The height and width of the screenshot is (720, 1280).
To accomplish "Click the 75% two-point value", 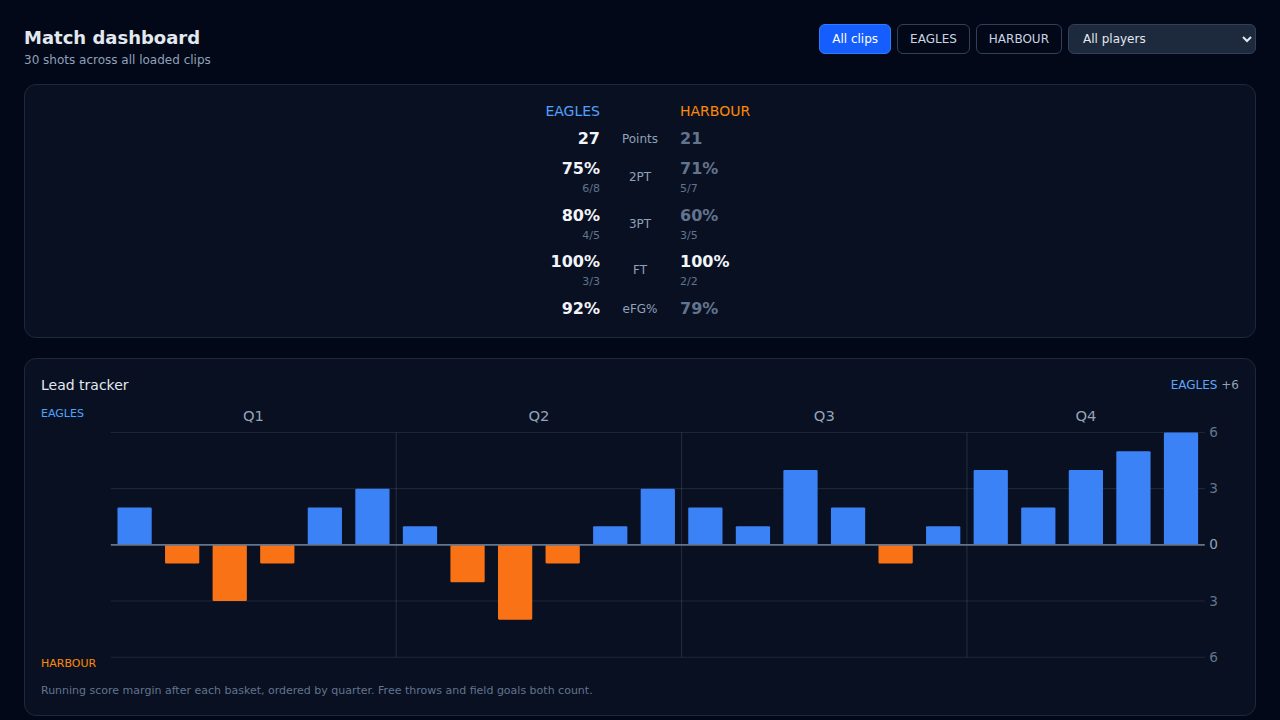I will pyautogui.click(x=581, y=168).
